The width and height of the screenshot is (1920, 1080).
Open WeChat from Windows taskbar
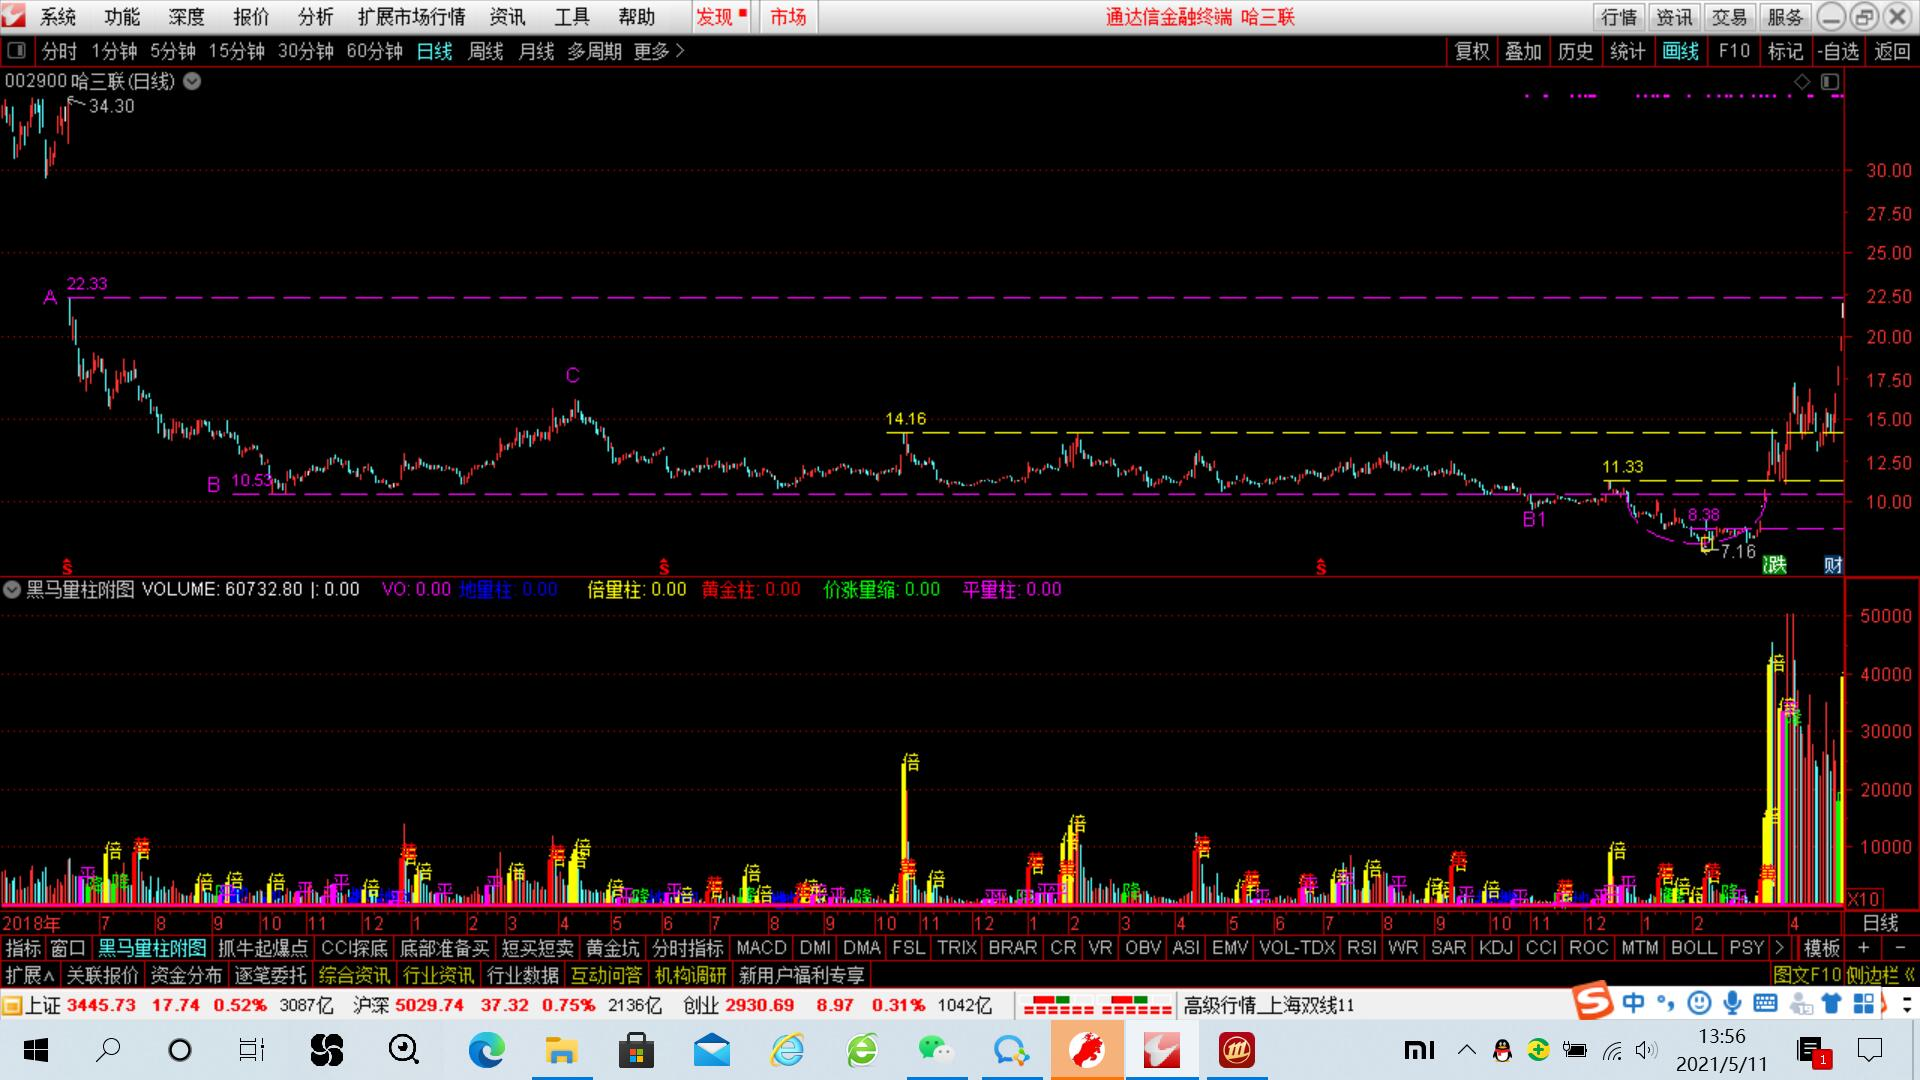[x=936, y=1050]
